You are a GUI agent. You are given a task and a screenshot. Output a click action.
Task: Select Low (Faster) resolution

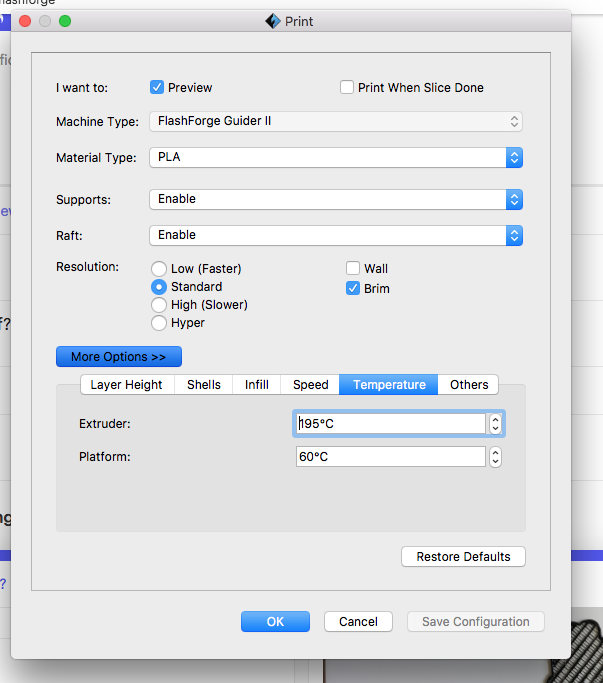pyautogui.click(x=158, y=269)
